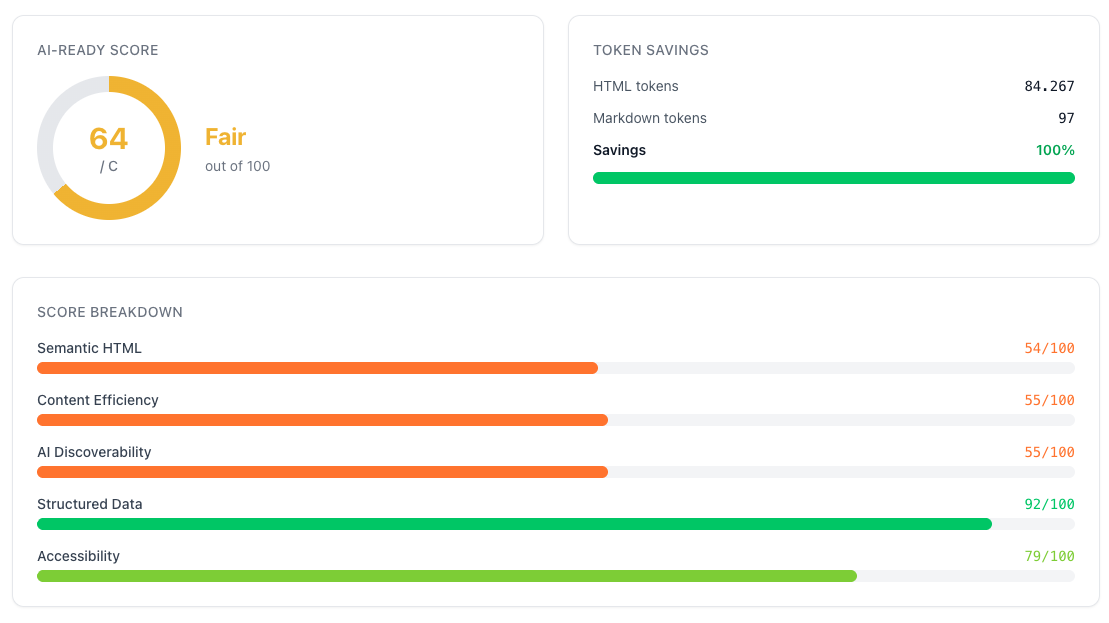
Task: Click the Token Savings heading
Action: [x=651, y=50]
